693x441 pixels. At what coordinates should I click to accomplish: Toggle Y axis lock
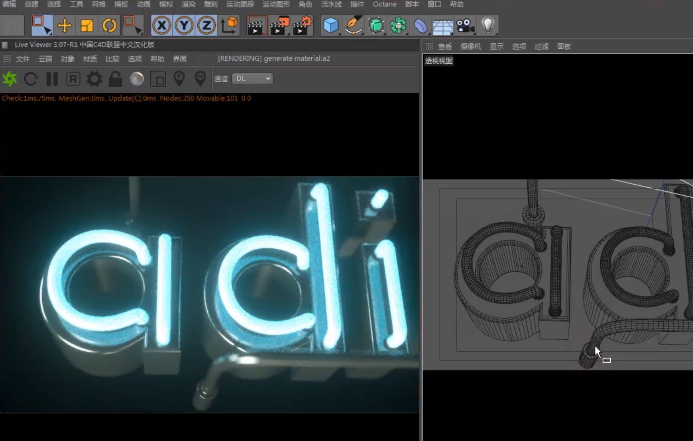click(x=184, y=25)
